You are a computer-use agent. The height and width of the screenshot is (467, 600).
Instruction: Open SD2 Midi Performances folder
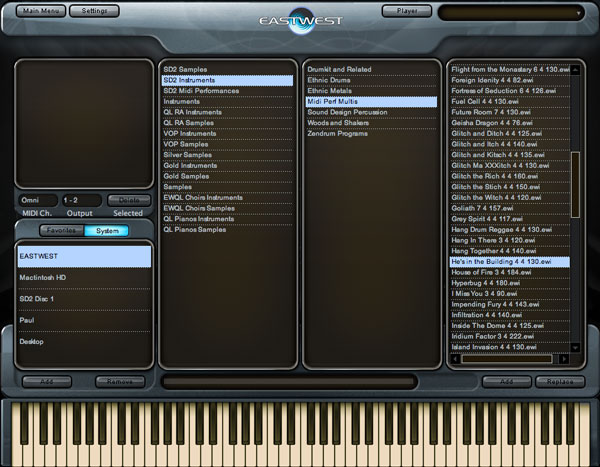pos(228,91)
